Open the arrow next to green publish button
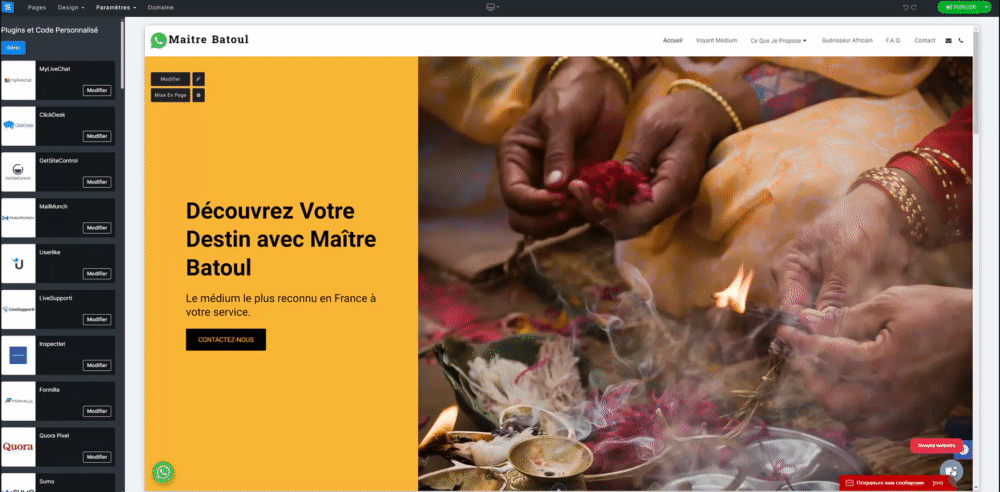 click(x=988, y=7)
